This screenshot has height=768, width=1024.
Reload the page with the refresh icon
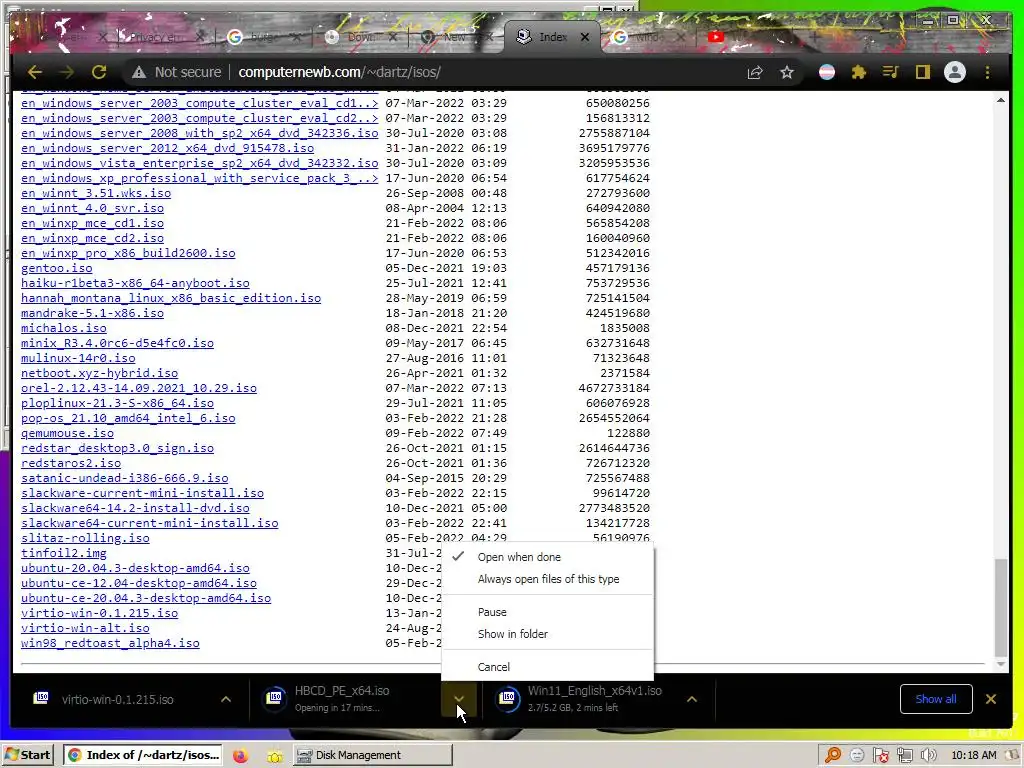point(99,72)
